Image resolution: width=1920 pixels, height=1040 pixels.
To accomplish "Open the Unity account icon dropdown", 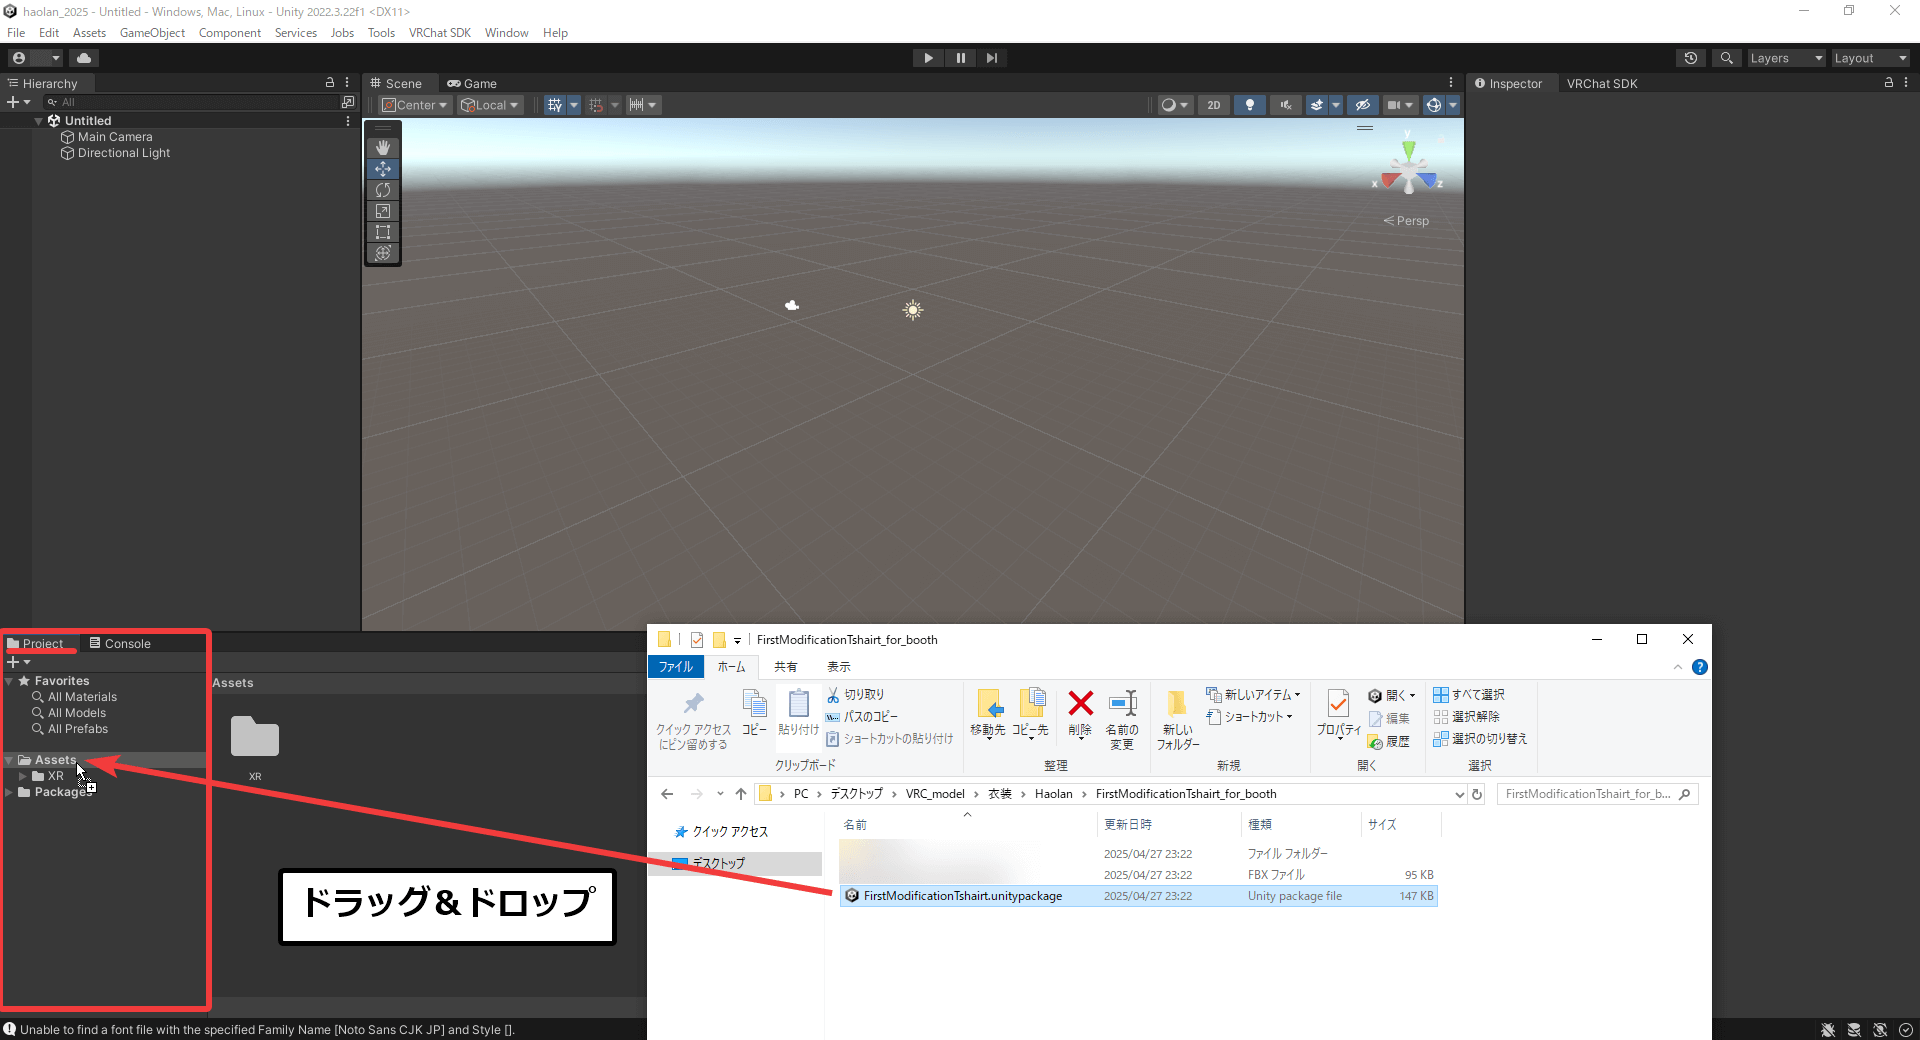I will click(35, 58).
